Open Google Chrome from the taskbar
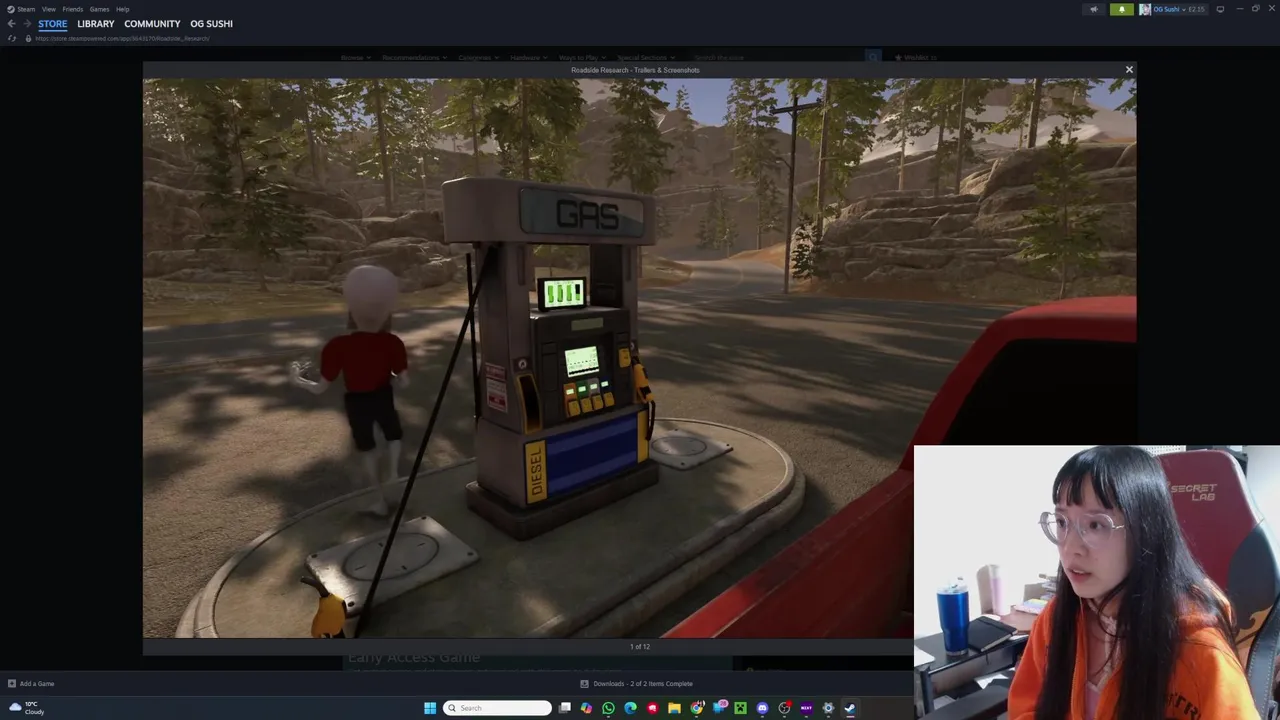The height and width of the screenshot is (720, 1280). click(x=697, y=708)
